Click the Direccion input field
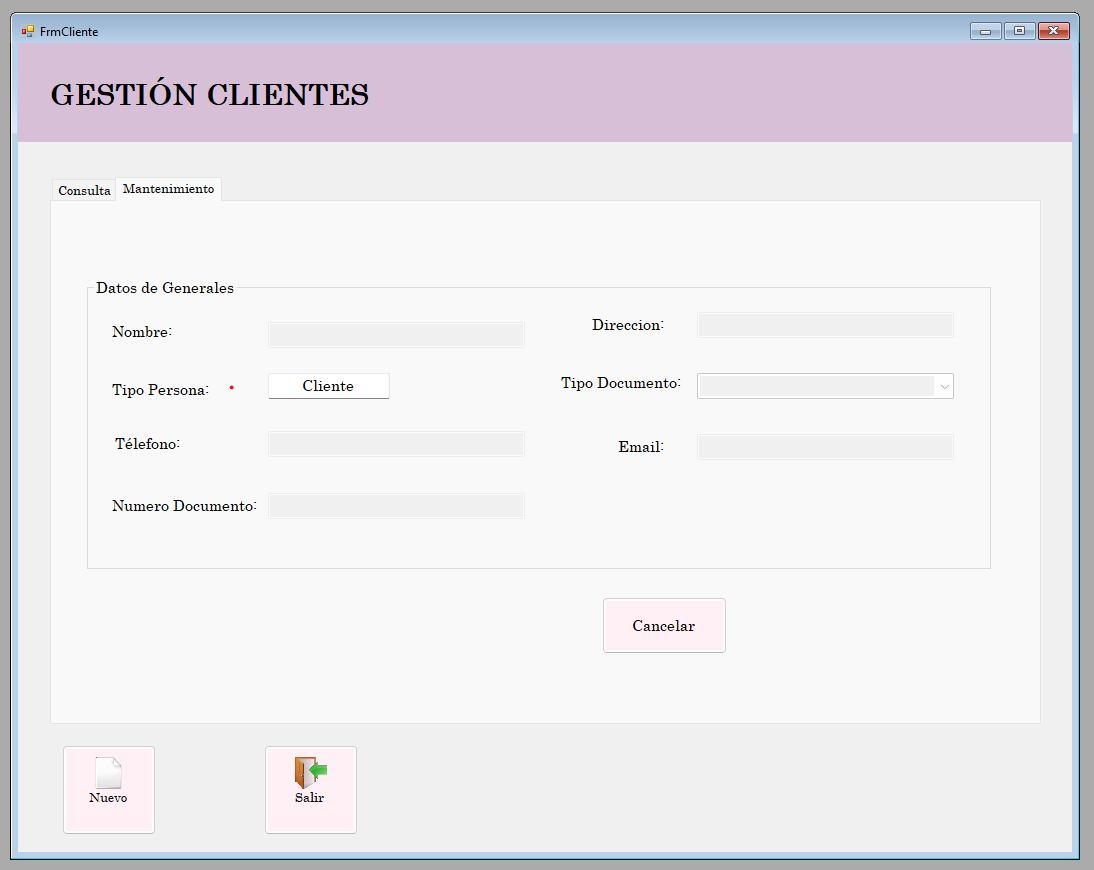This screenshot has width=1094, height=870. tap(825, 325)
